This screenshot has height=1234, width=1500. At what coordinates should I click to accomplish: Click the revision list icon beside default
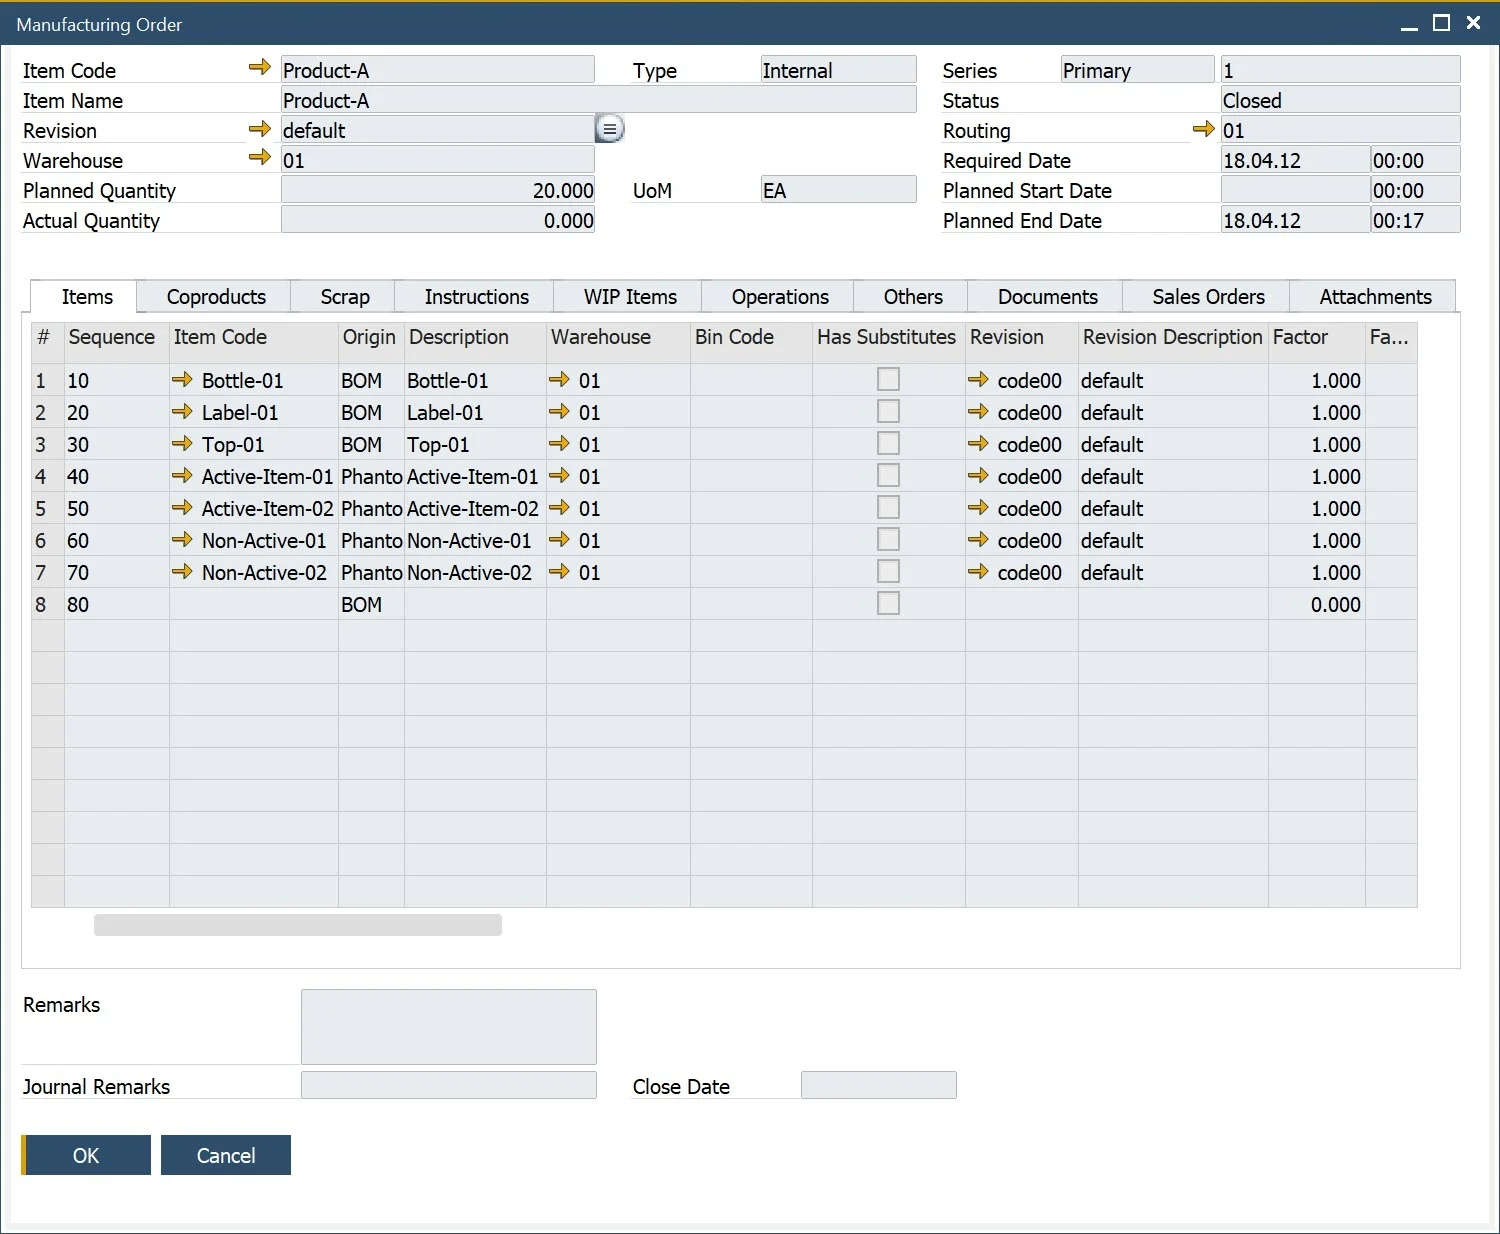[x=609, y=129]
